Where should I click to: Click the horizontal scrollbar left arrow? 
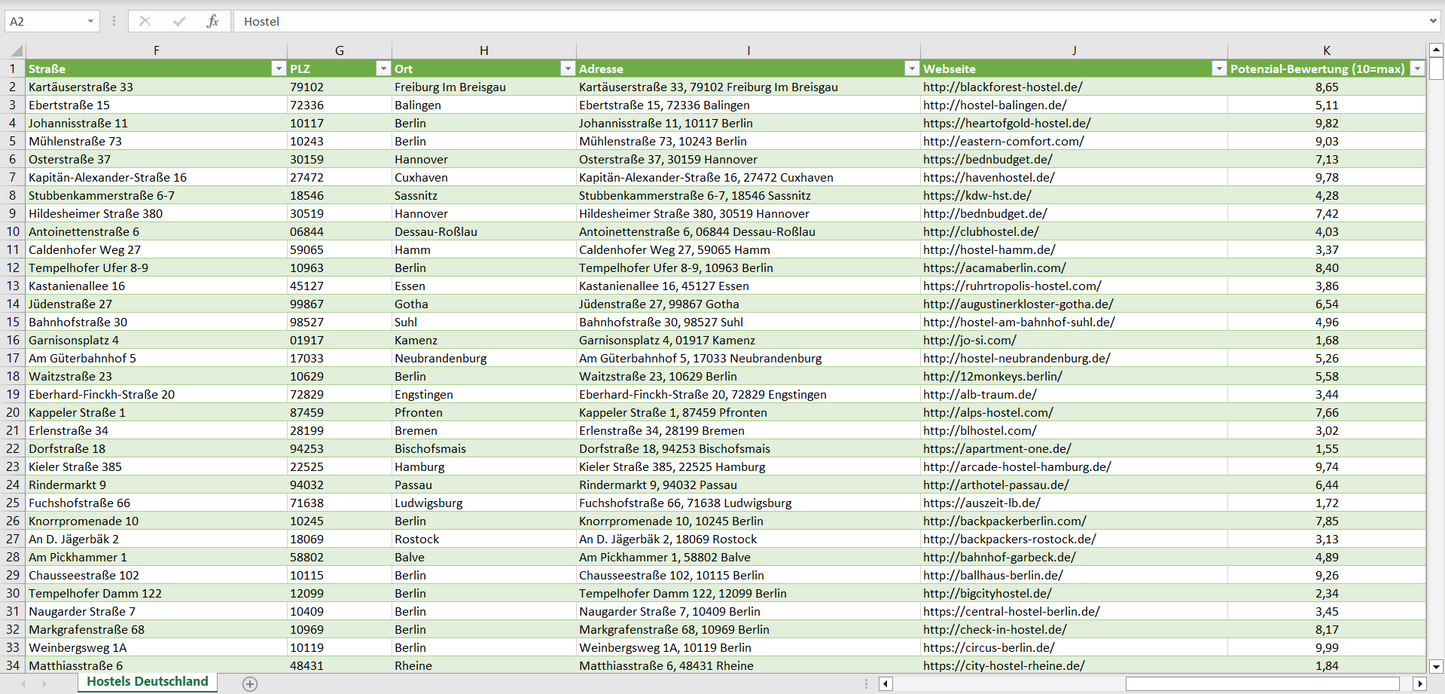point(885,684)
